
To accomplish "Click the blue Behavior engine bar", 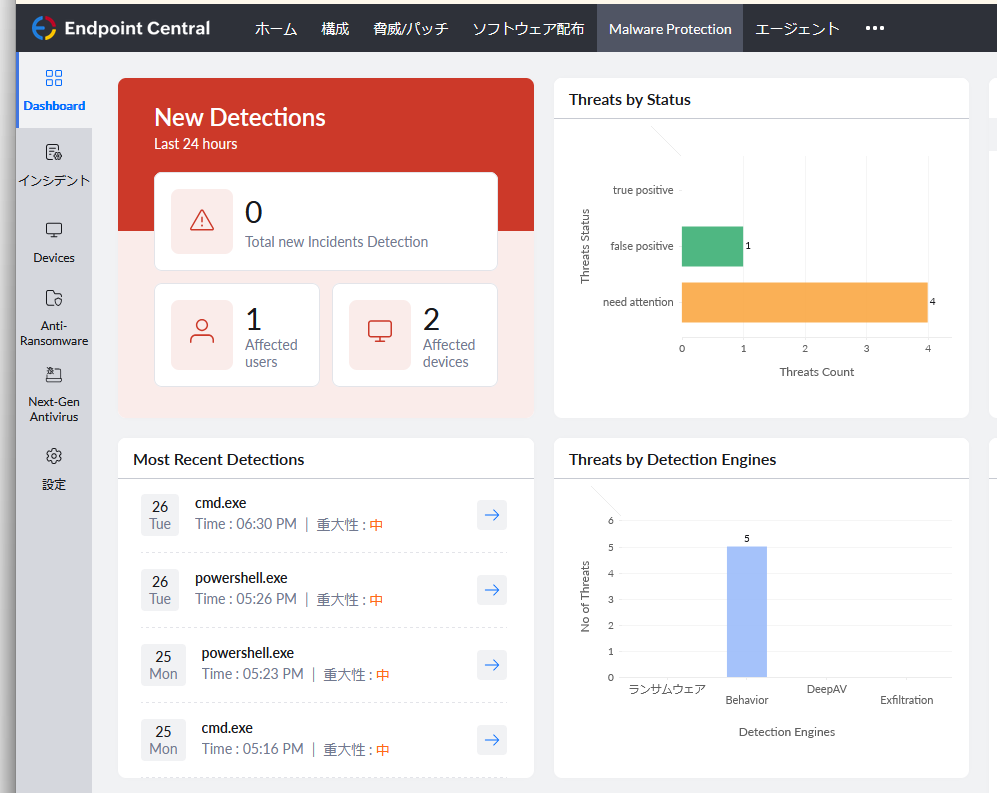I will point(746,612).
